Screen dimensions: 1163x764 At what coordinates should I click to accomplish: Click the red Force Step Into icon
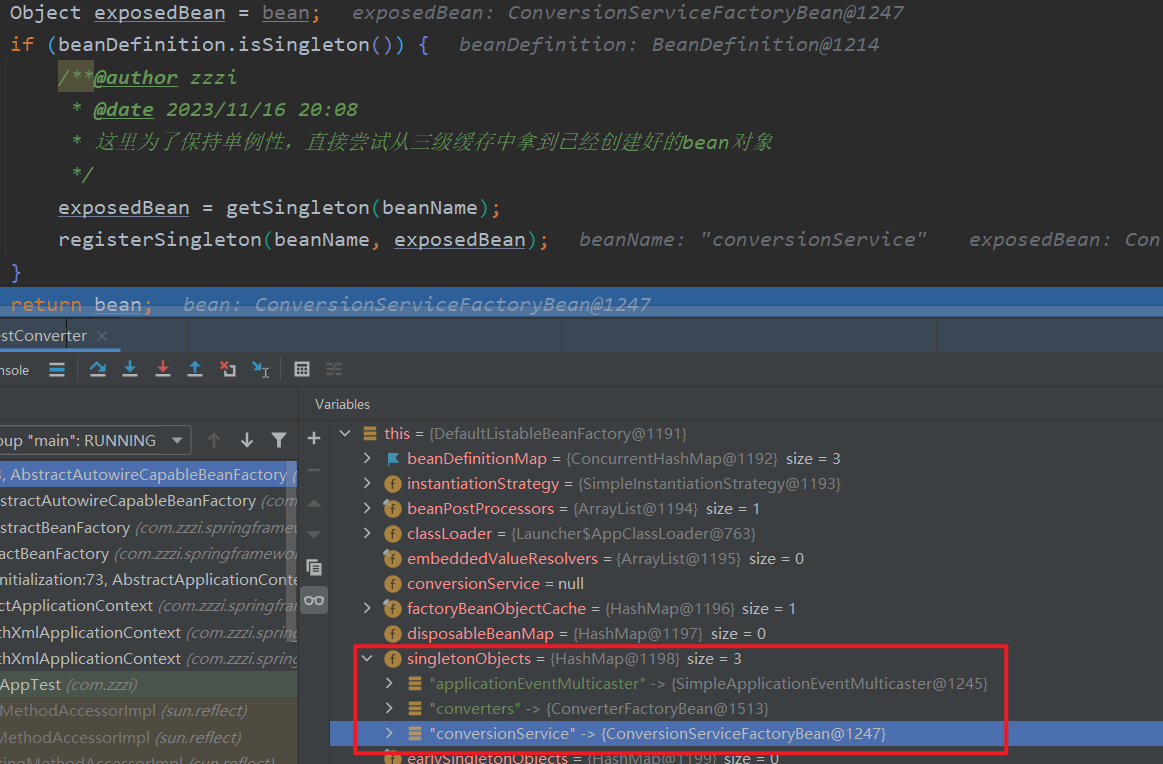pos(162,369)
